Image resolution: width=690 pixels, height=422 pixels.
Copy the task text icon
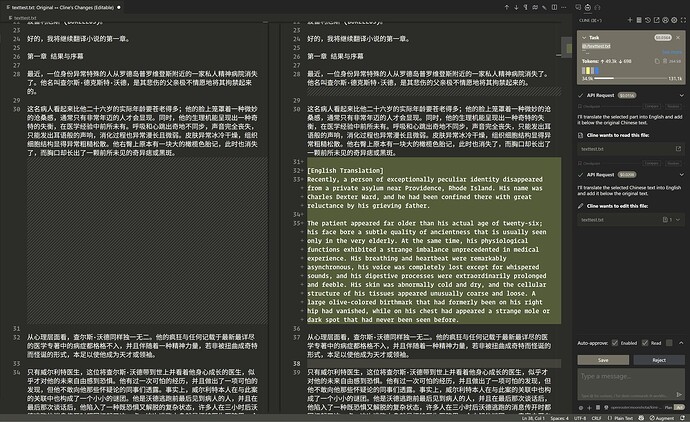tap(657, 61)
